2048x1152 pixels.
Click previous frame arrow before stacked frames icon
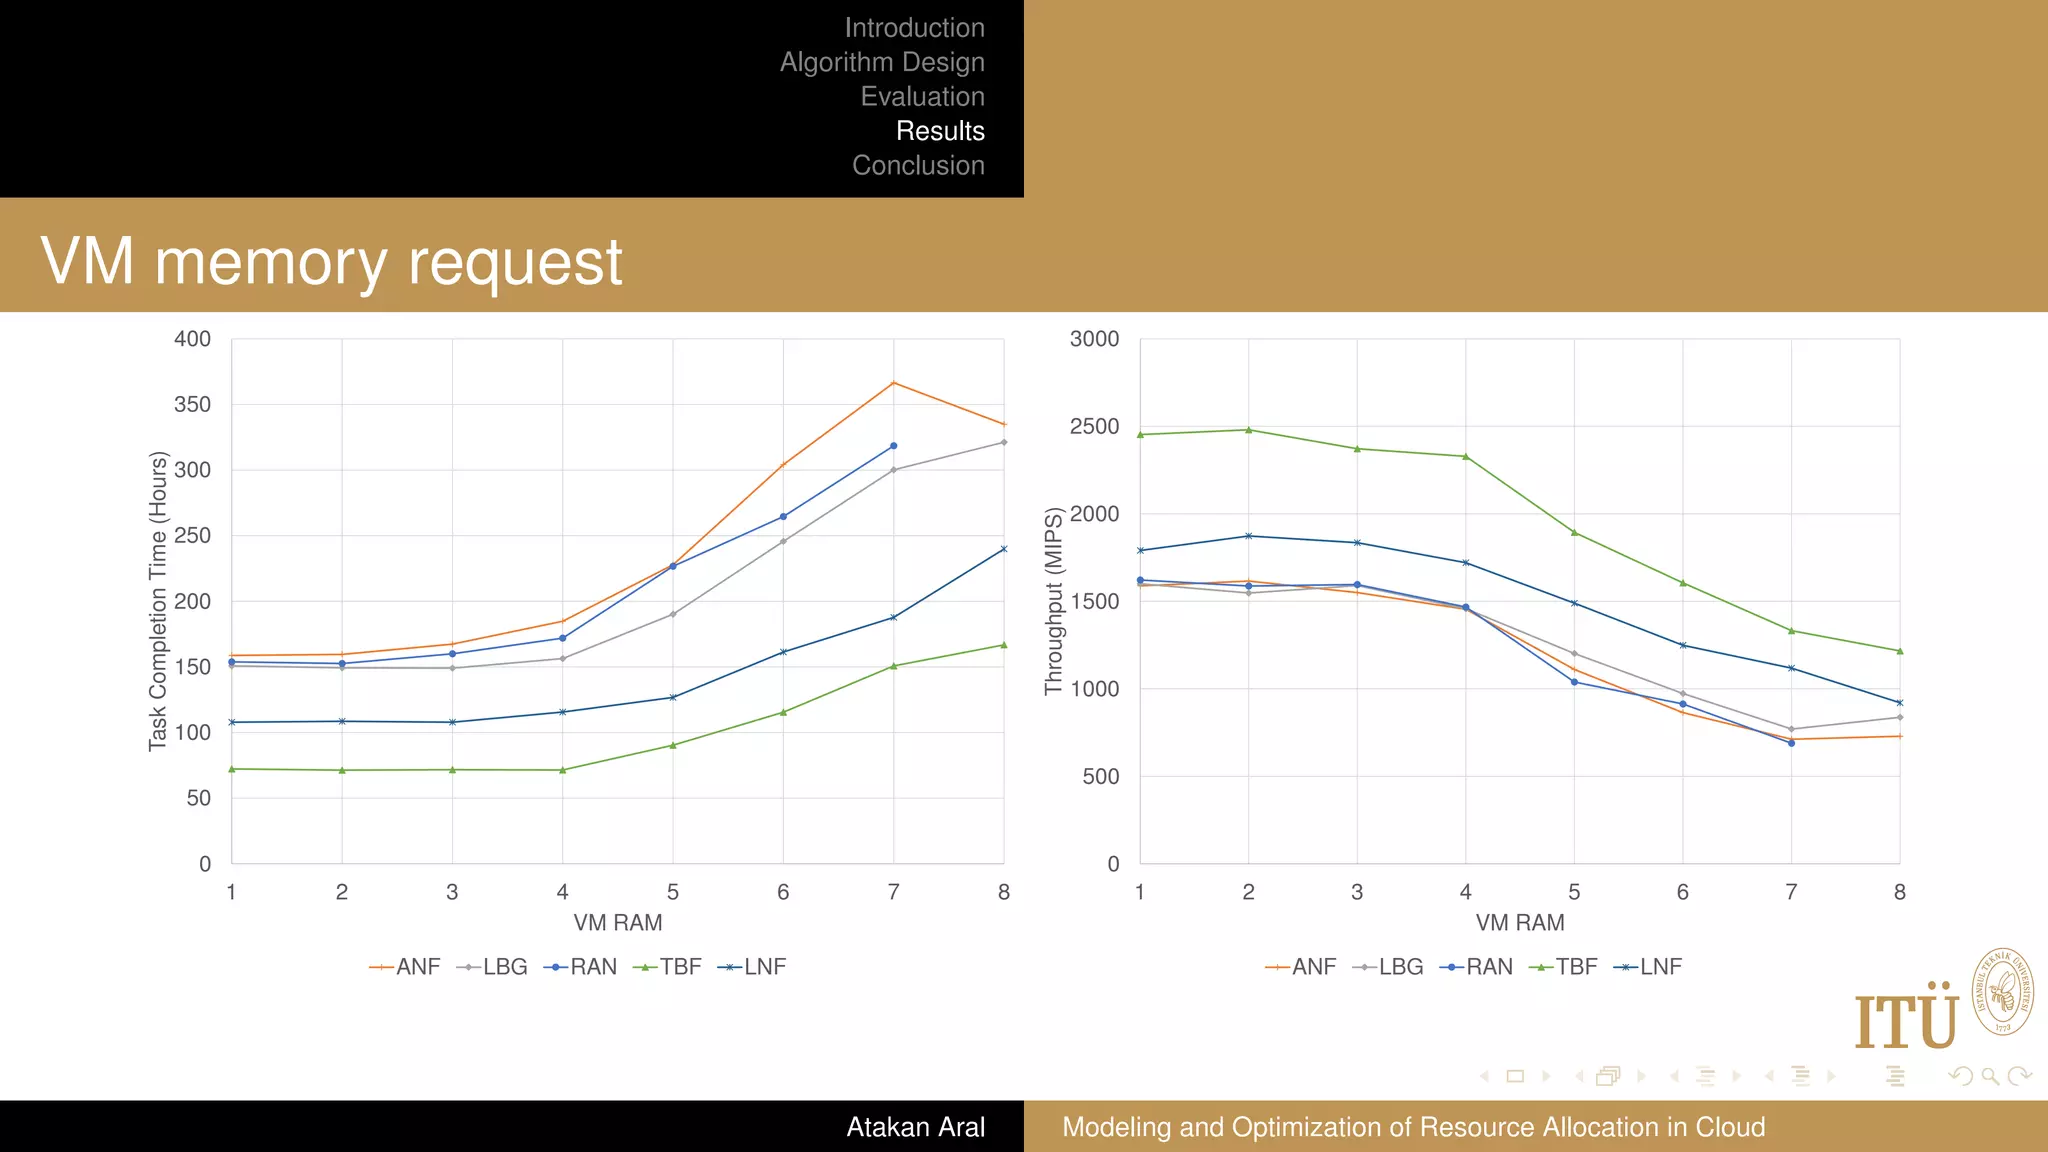coord(1579,1077)
